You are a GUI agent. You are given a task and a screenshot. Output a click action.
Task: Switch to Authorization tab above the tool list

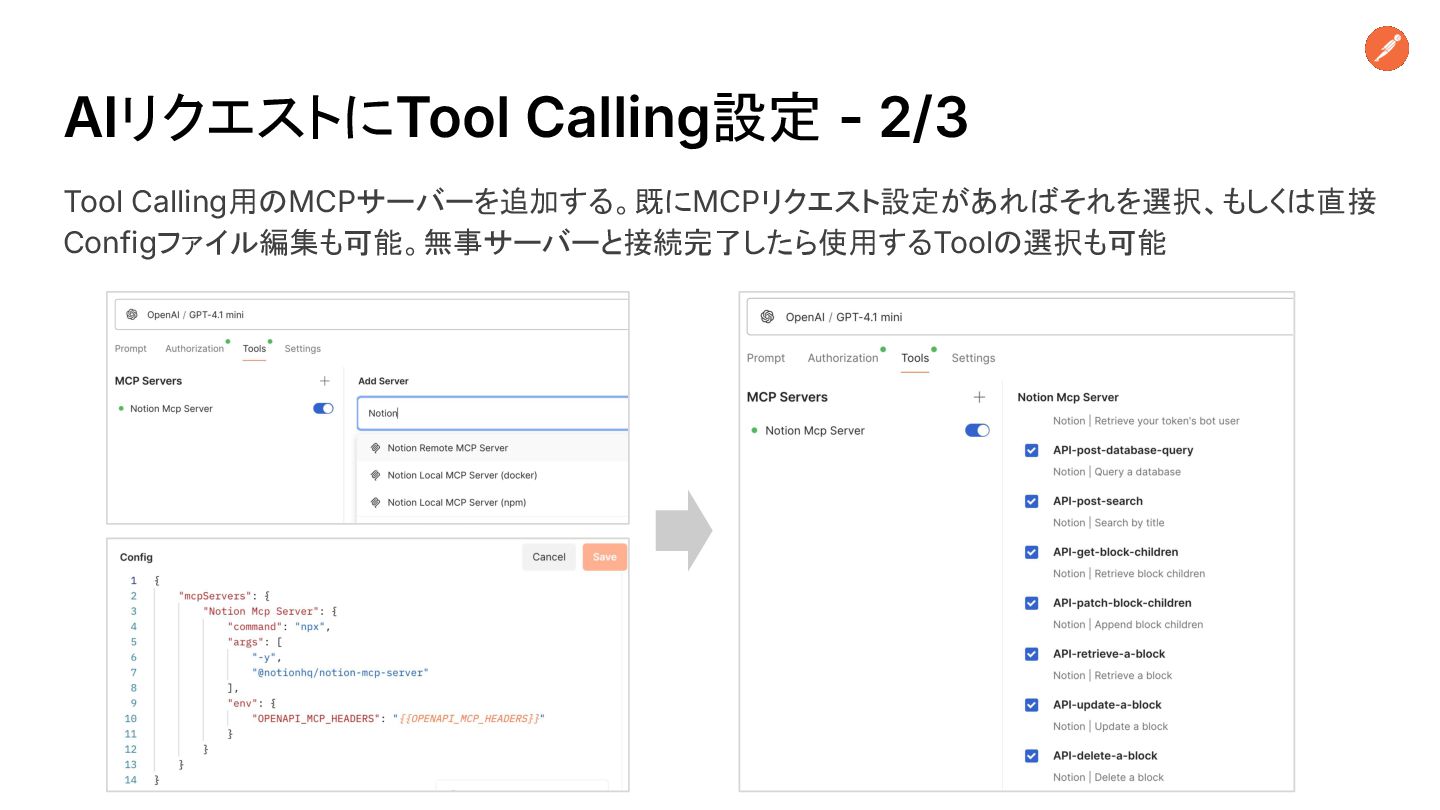(x=843, y=358)
